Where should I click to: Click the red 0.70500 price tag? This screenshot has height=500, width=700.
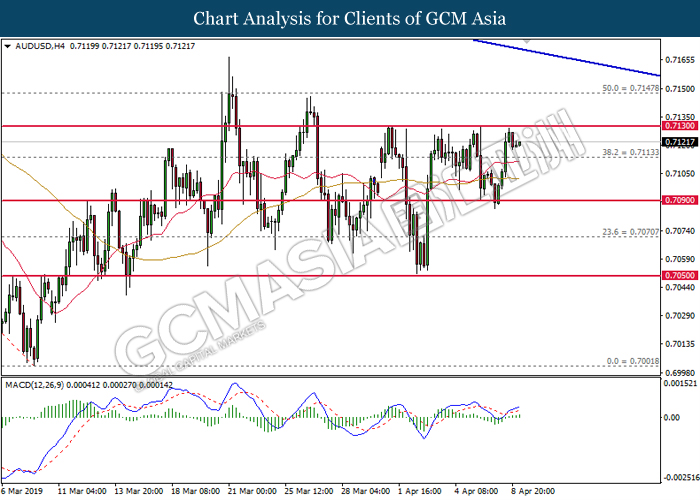click(x=680, y=275)
